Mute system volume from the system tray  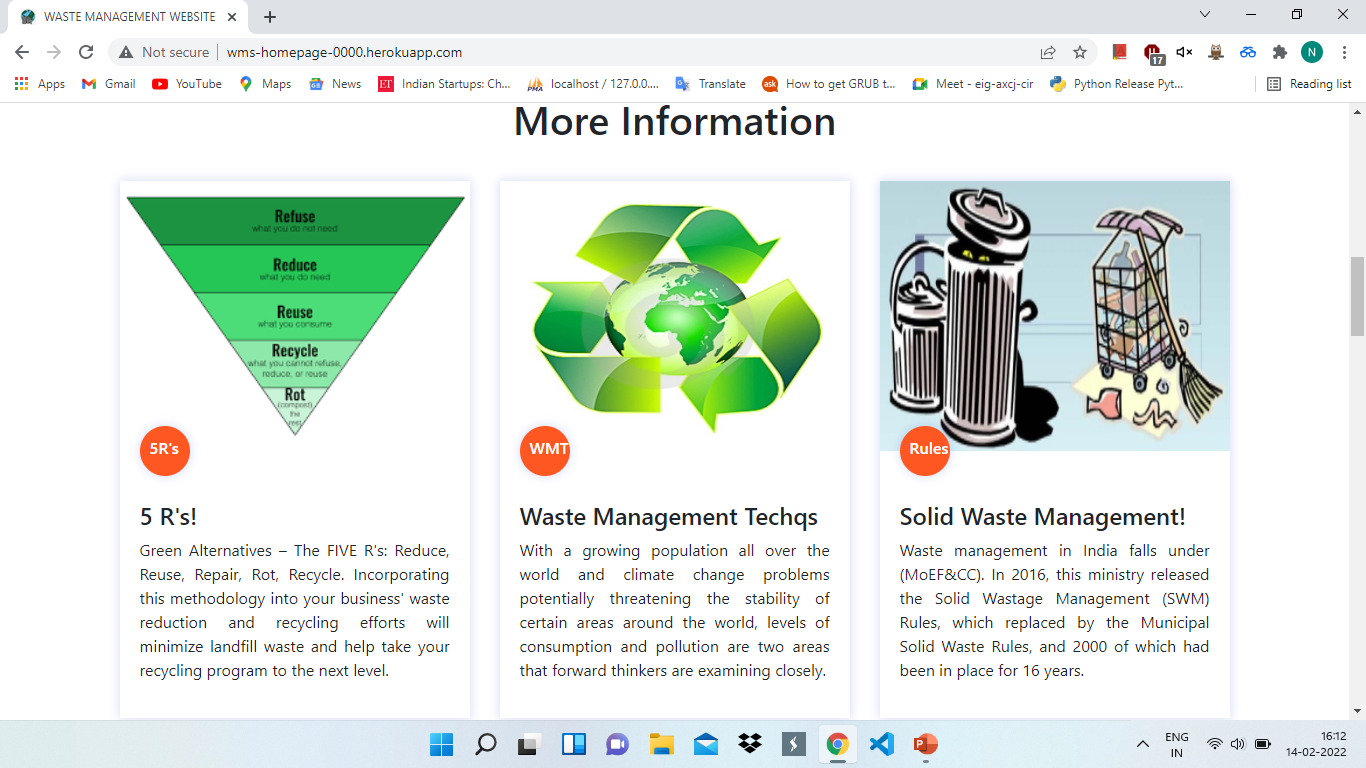(1236, 744)
